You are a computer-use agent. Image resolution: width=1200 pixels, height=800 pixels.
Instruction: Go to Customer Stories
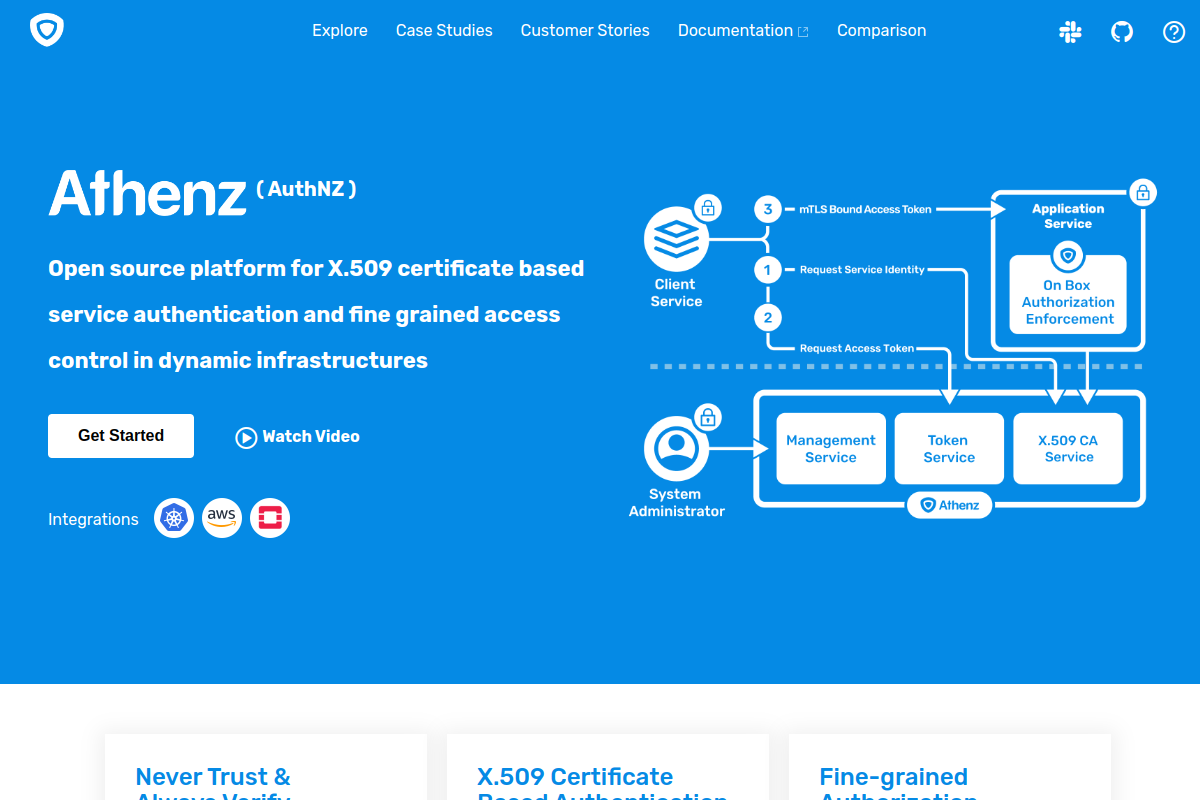[x=585, y=31]
